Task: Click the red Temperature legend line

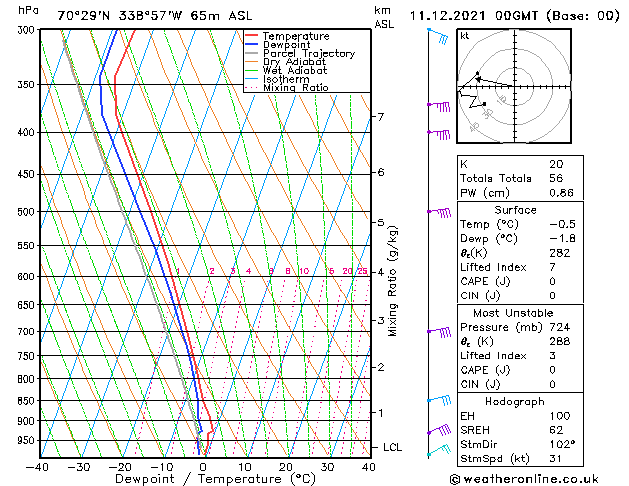Action: click(x=251, y=36)
